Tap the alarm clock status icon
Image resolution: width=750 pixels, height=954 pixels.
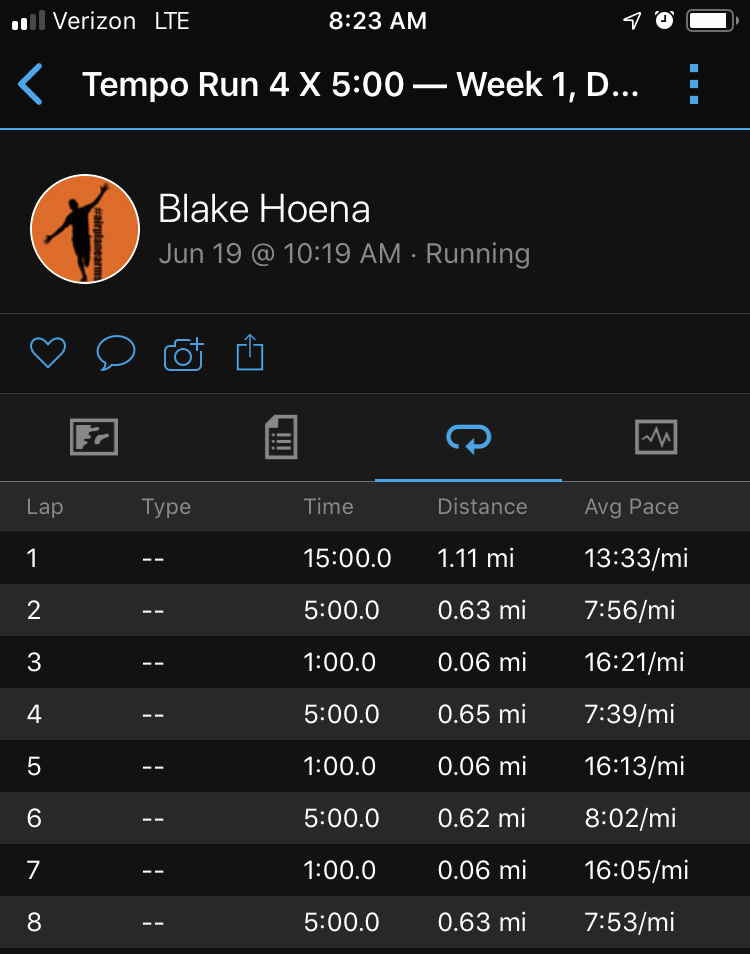(664, 21)
